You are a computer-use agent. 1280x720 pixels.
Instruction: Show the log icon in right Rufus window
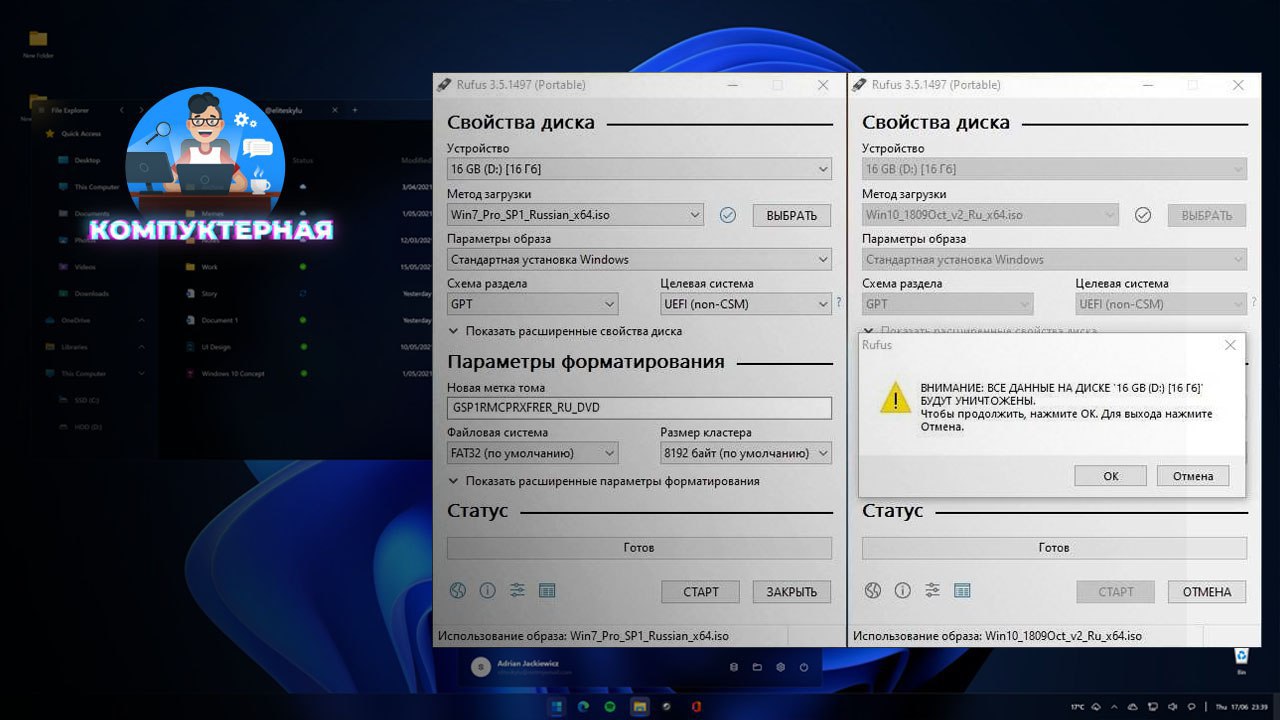pos(962,591)
